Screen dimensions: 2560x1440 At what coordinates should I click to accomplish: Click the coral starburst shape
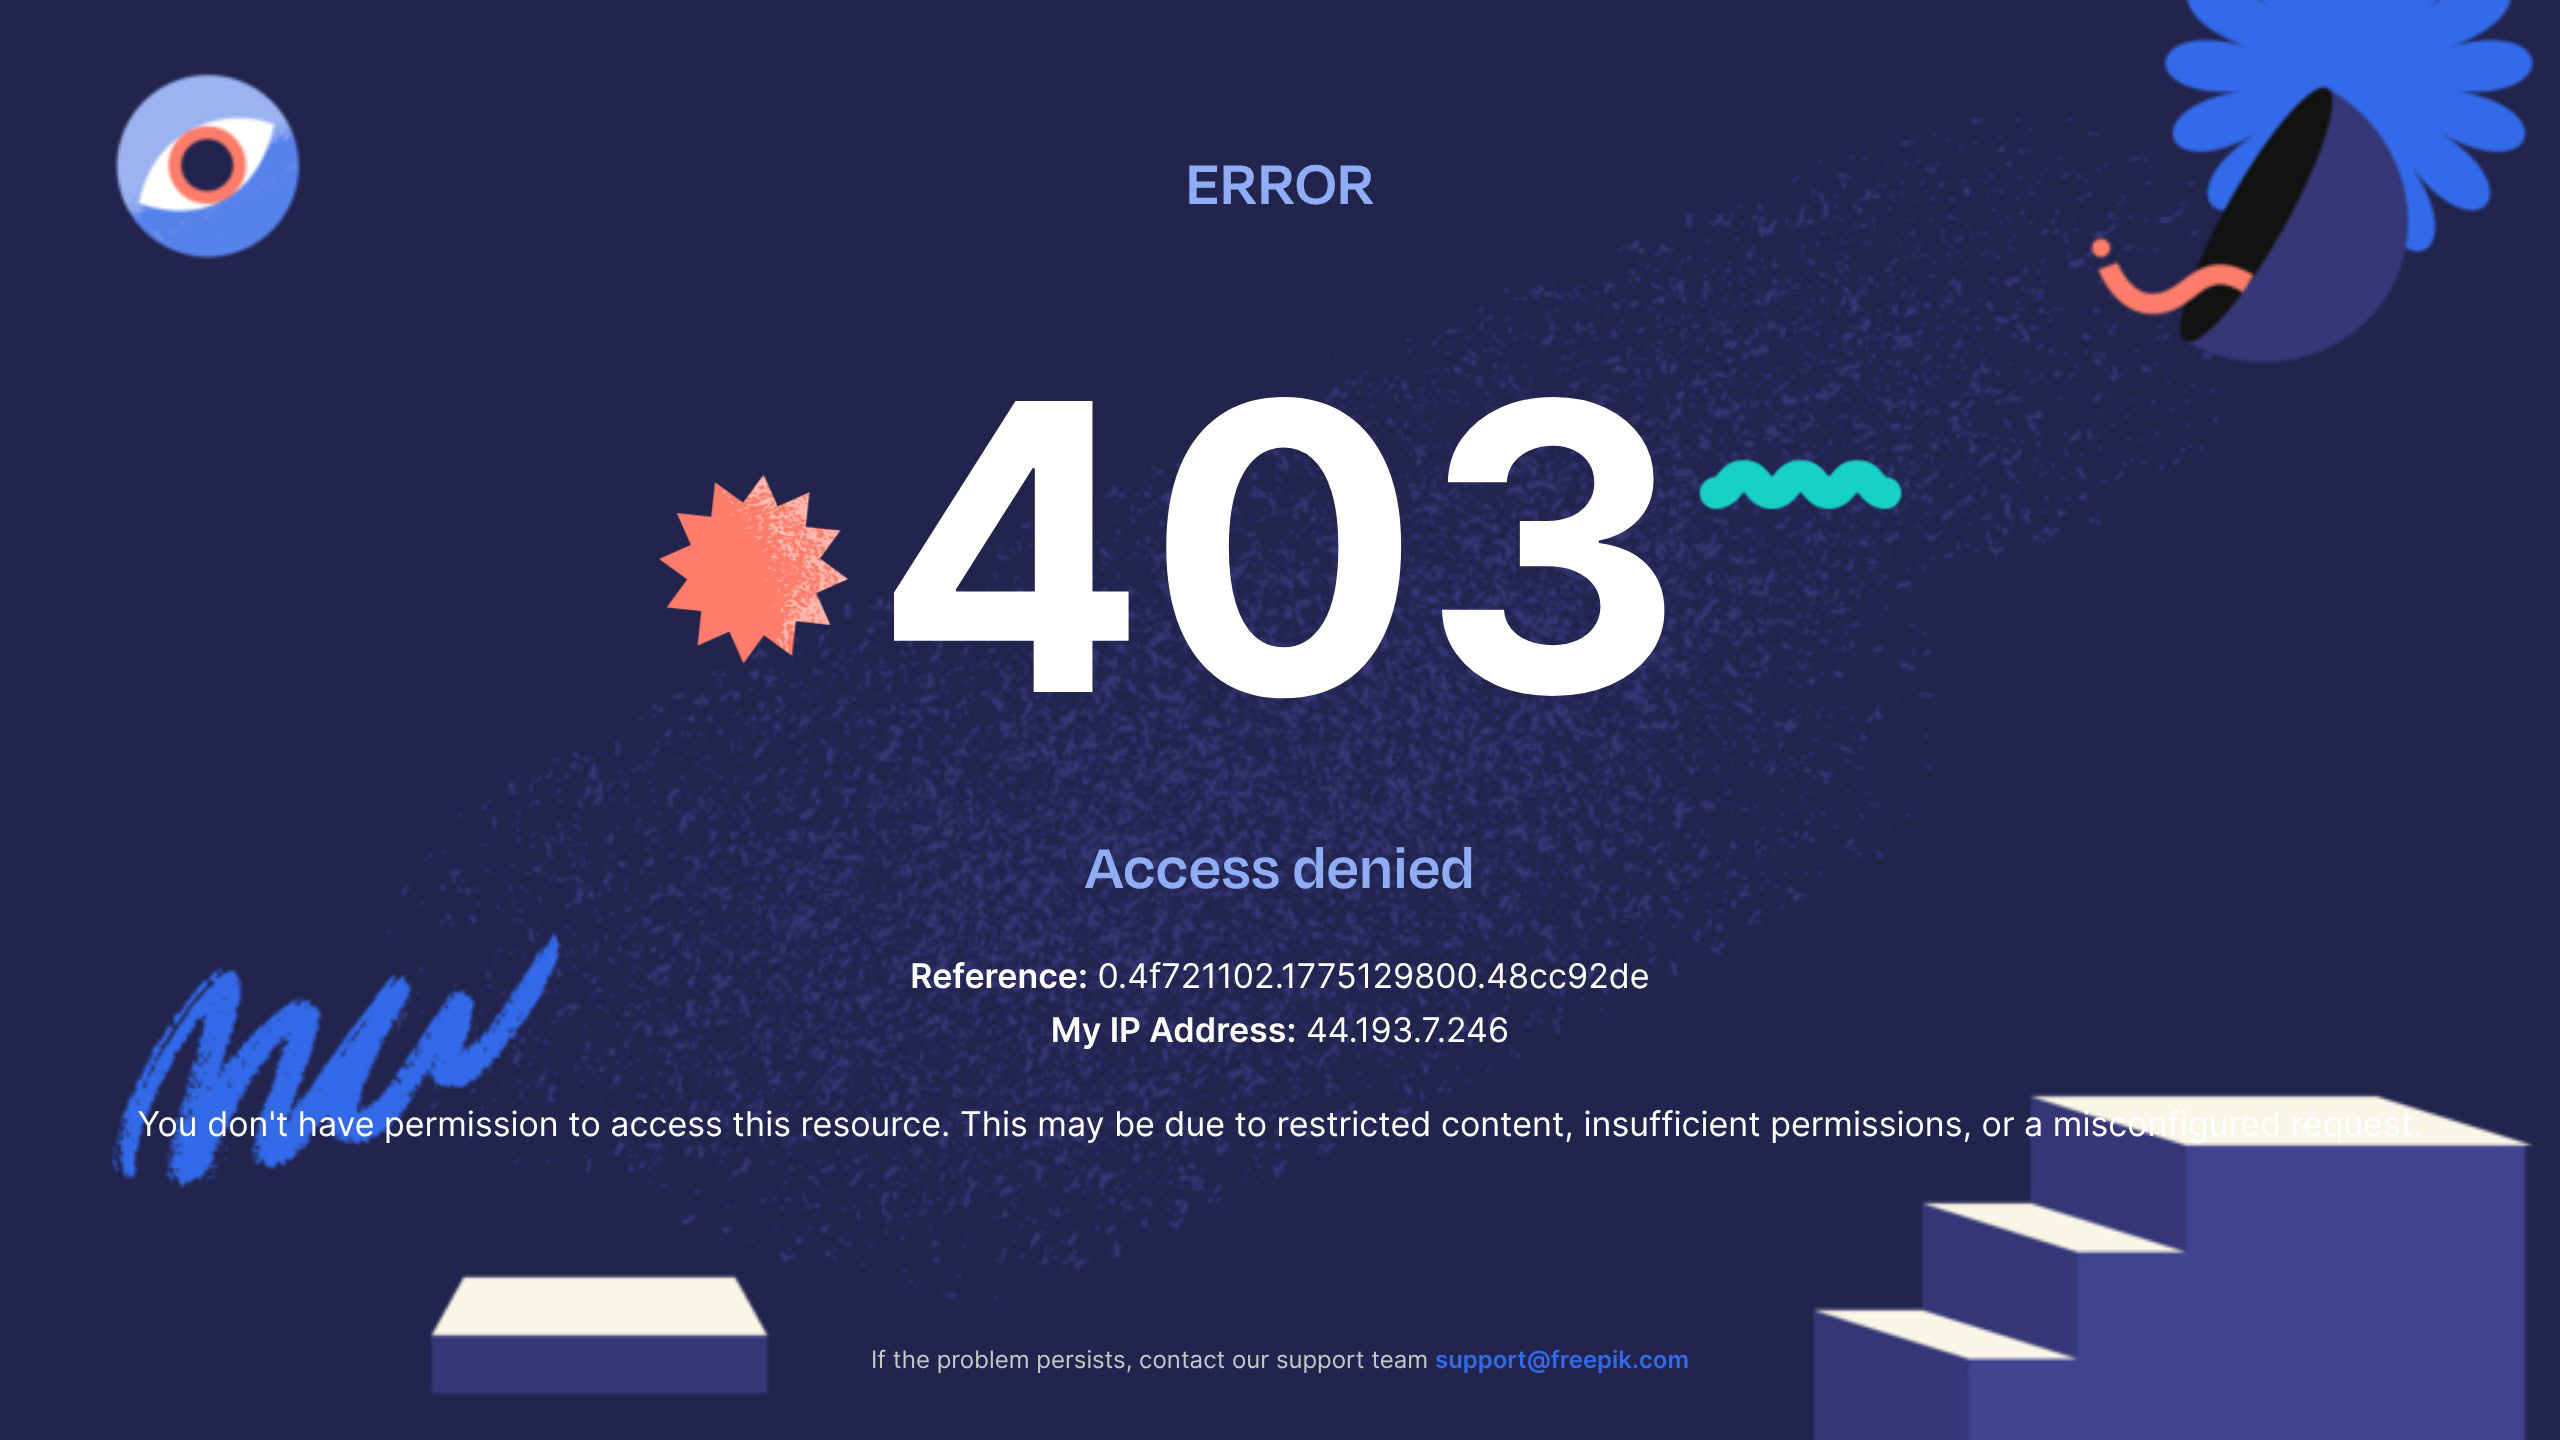pyautogui.click(x=753, y=568)
